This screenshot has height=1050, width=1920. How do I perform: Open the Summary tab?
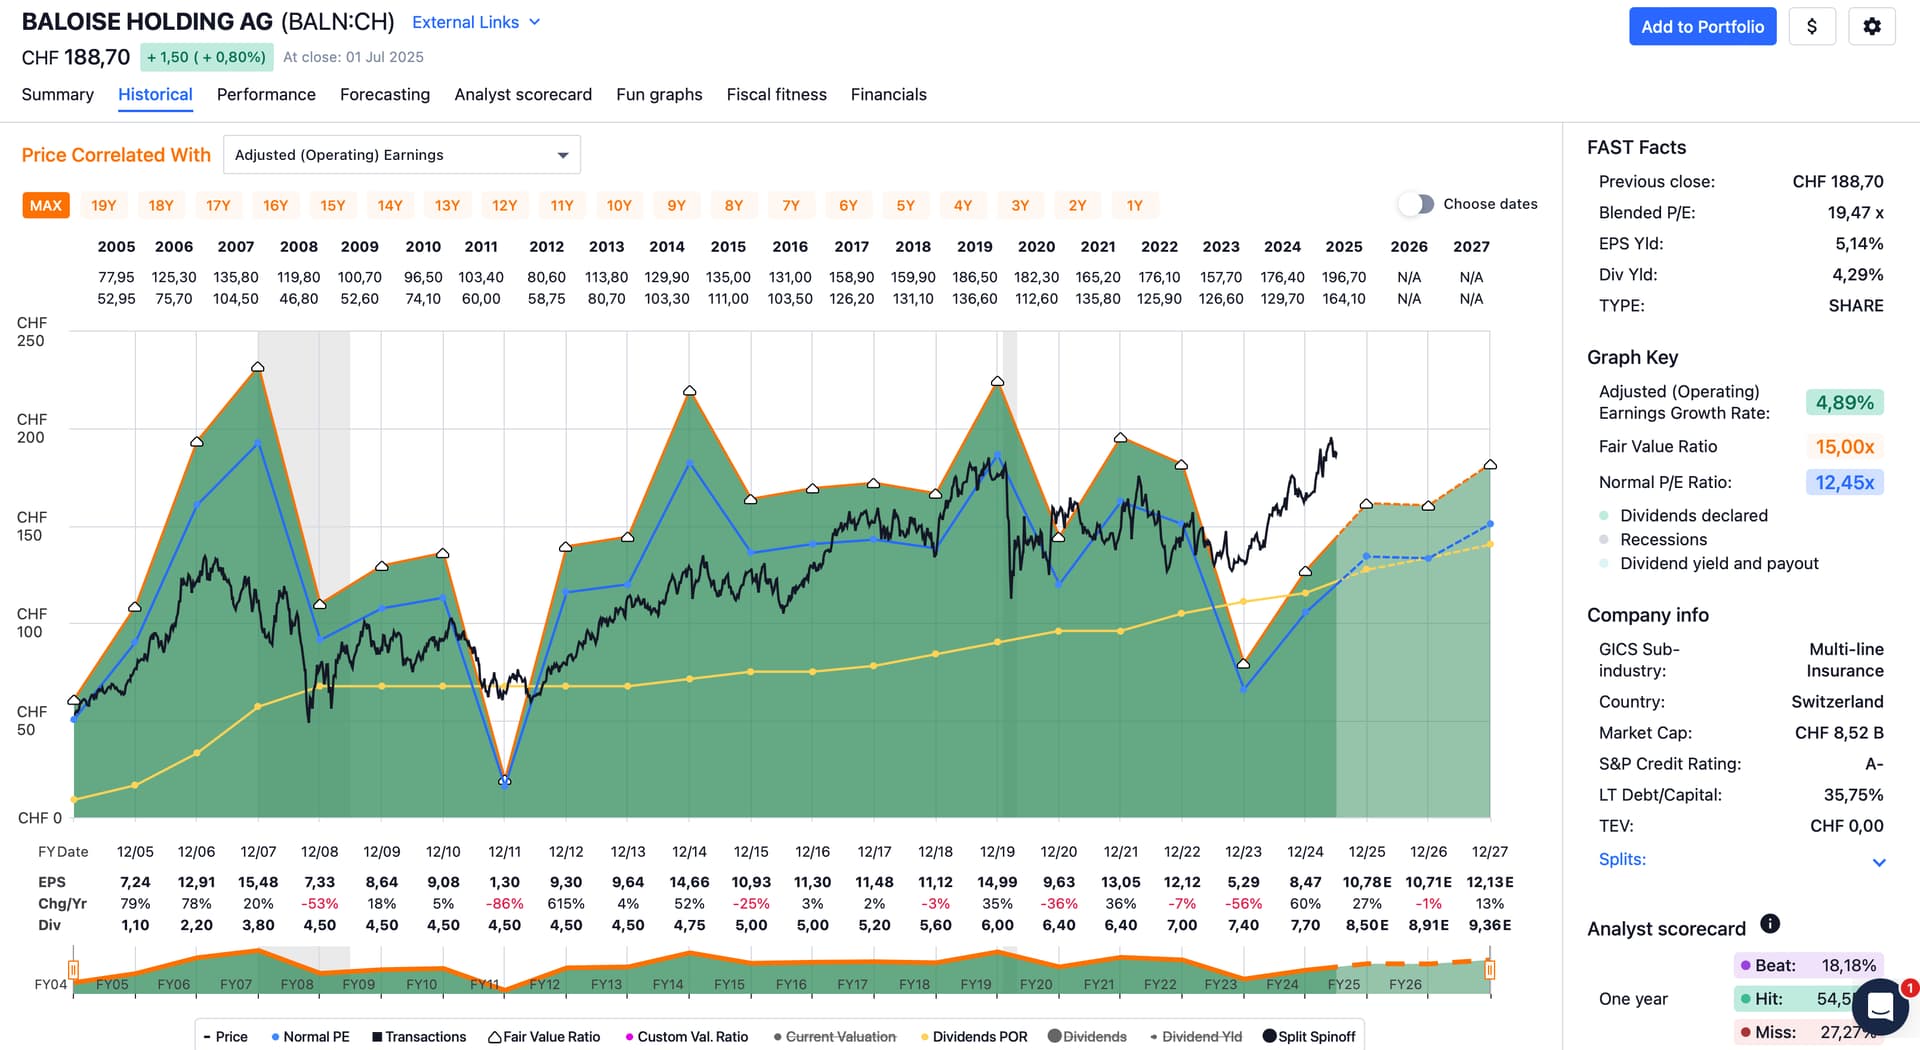pyautogui.click(x=58, y=95)
